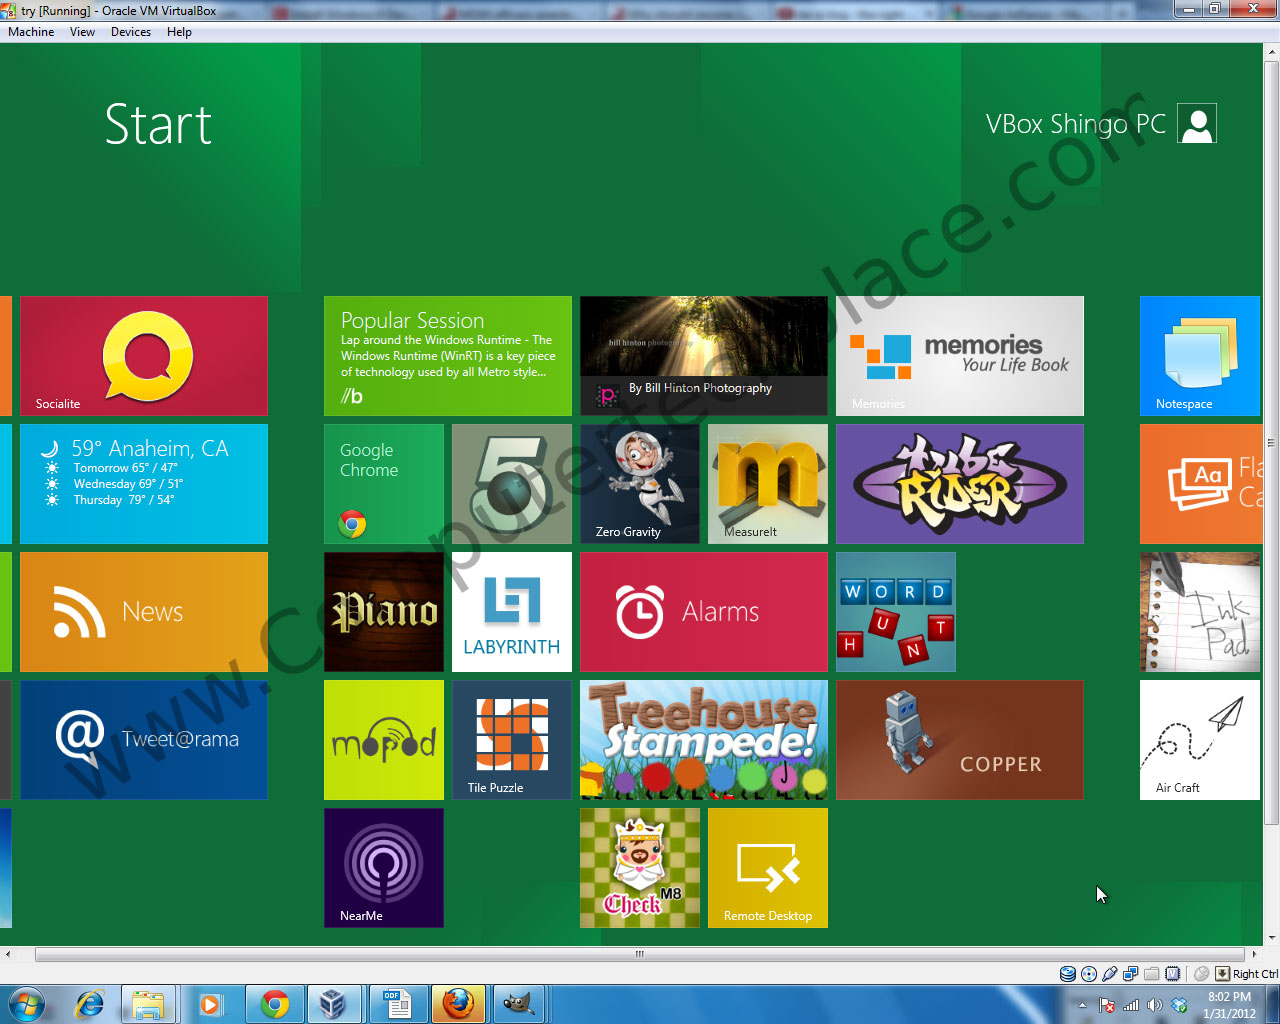Open the Piano app tile

pyautogui.click(x=384, y=612)
